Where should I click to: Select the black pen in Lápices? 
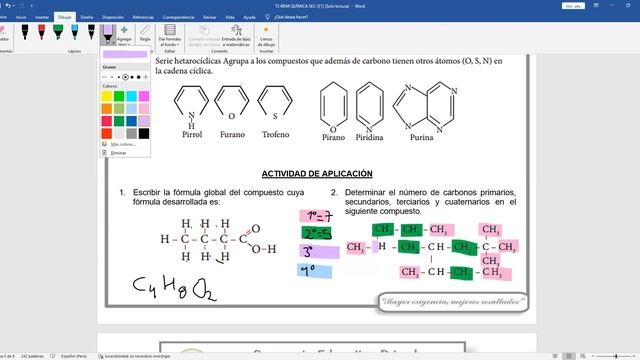pyautogui.click(x=25, y=32)
